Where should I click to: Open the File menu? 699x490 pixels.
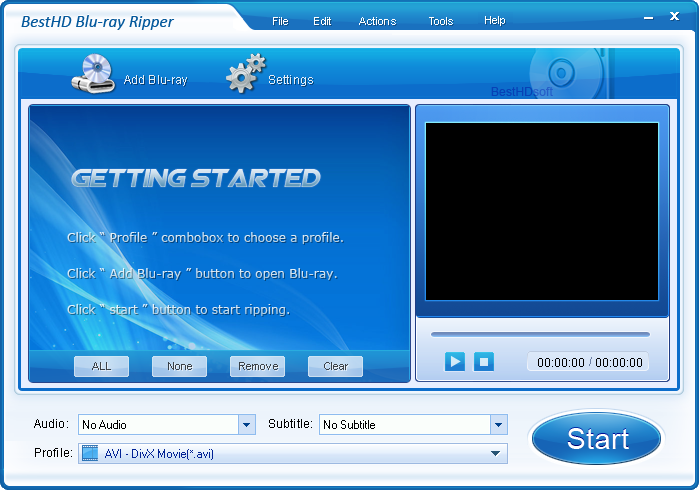[x=280, y=21]
